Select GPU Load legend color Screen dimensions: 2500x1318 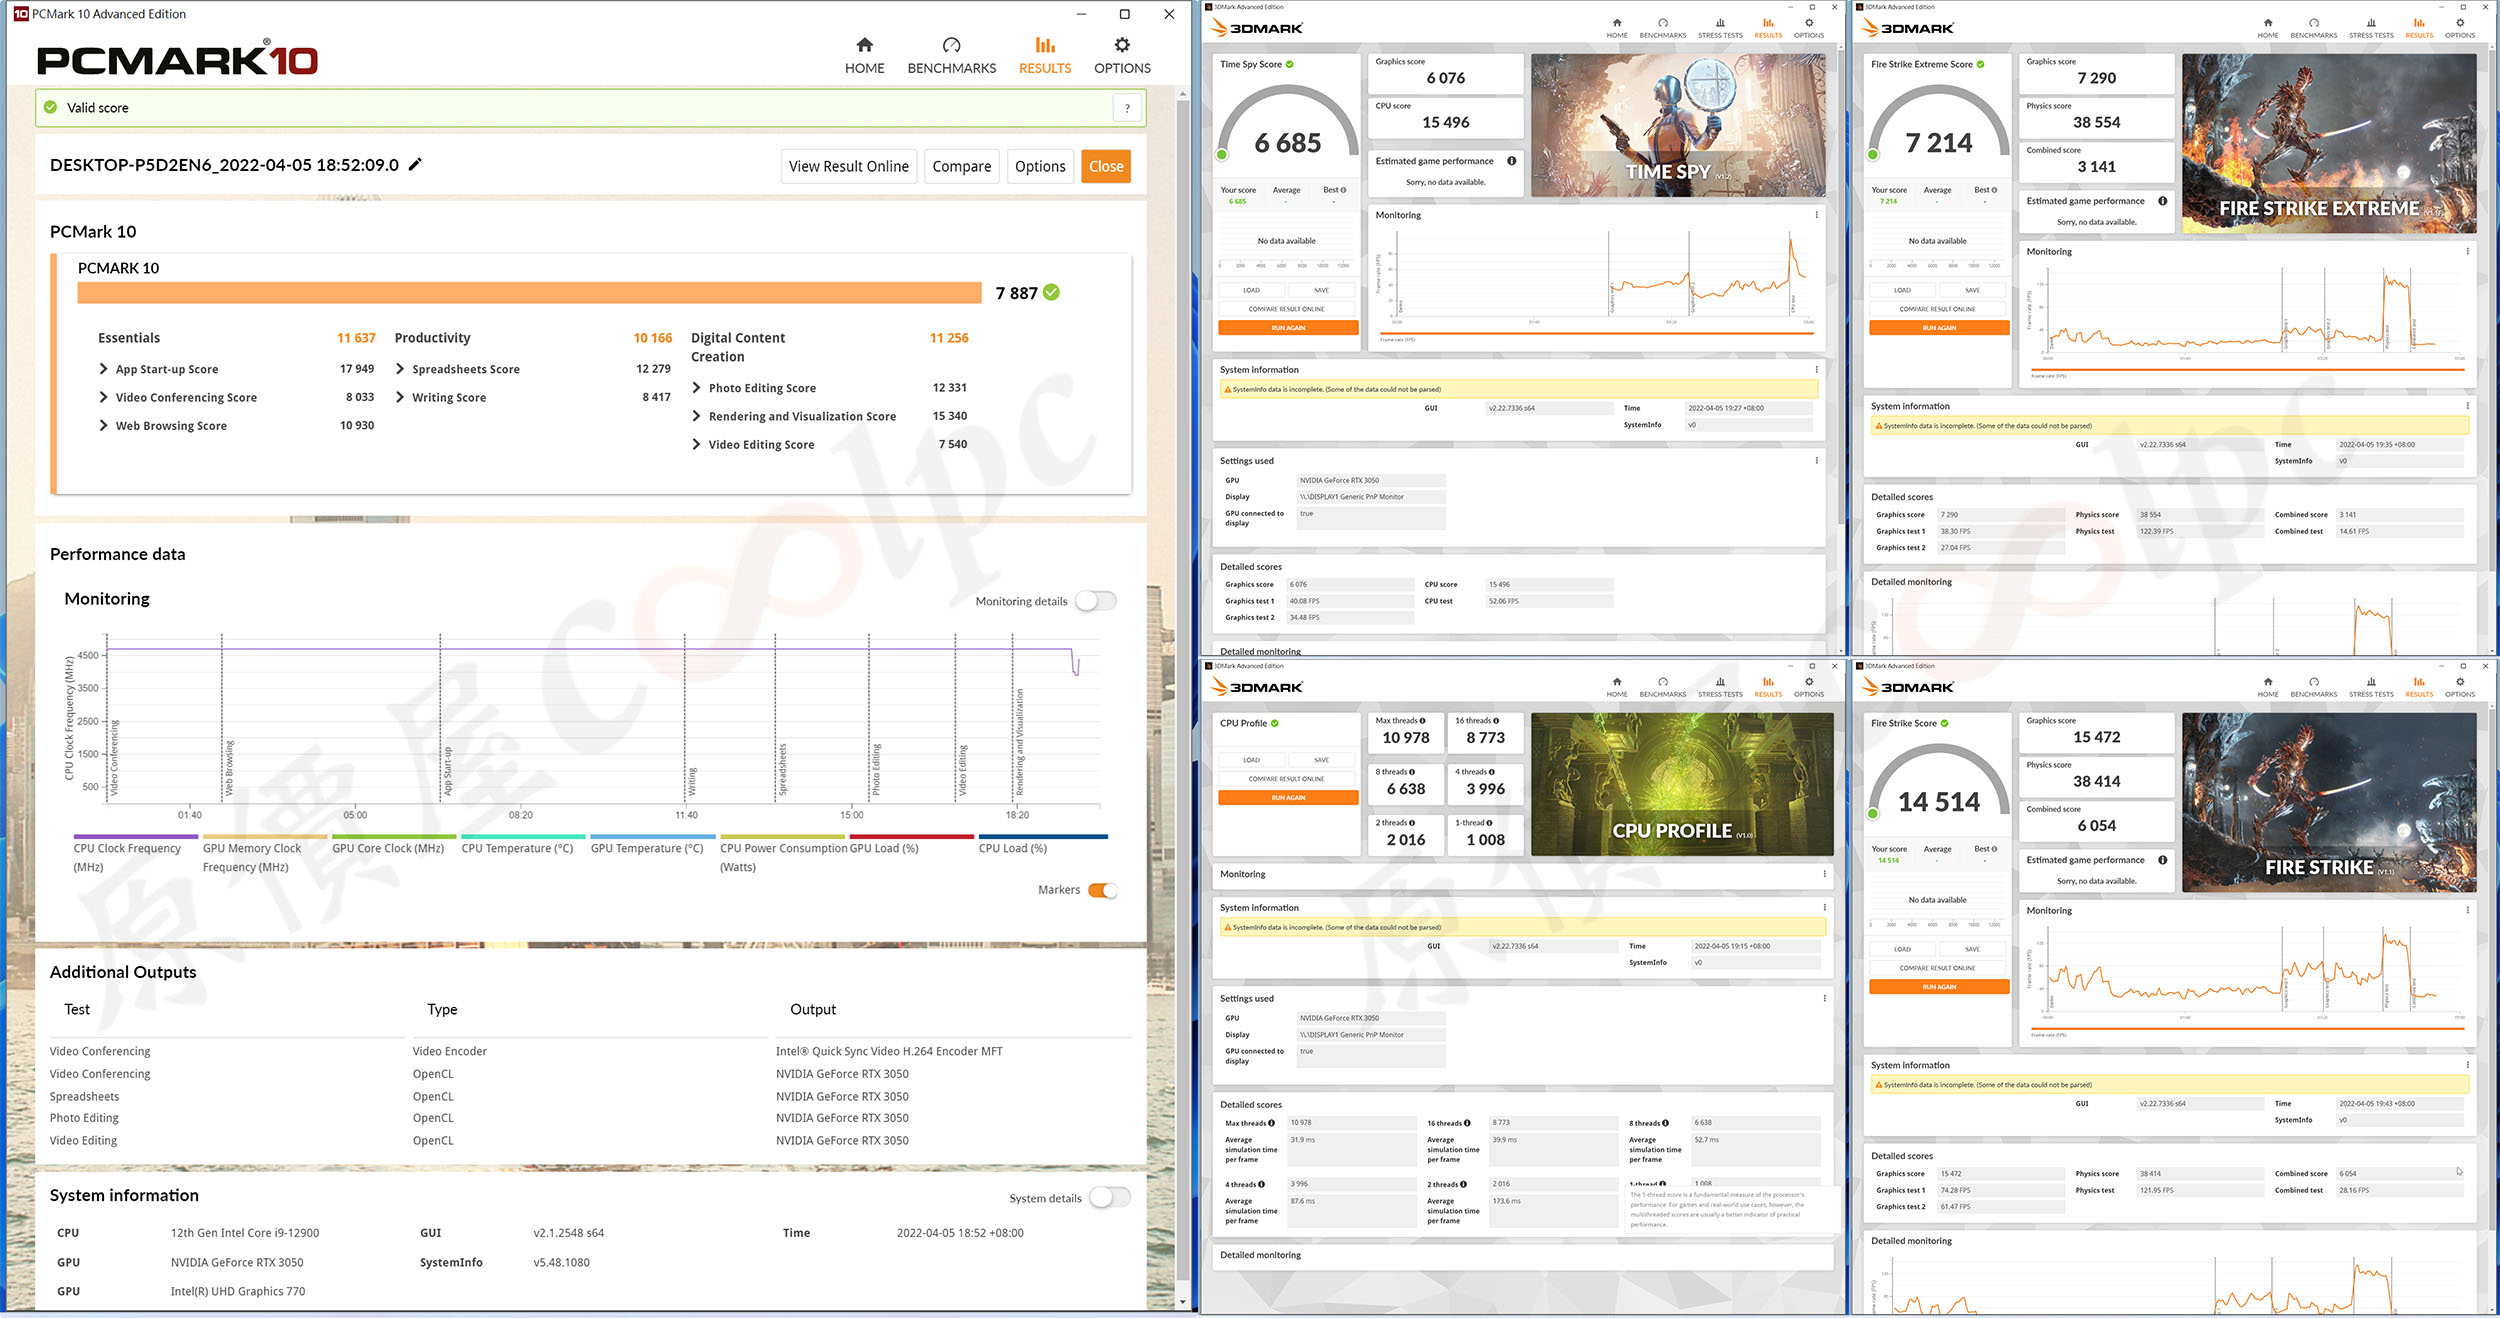click(911, 837)
